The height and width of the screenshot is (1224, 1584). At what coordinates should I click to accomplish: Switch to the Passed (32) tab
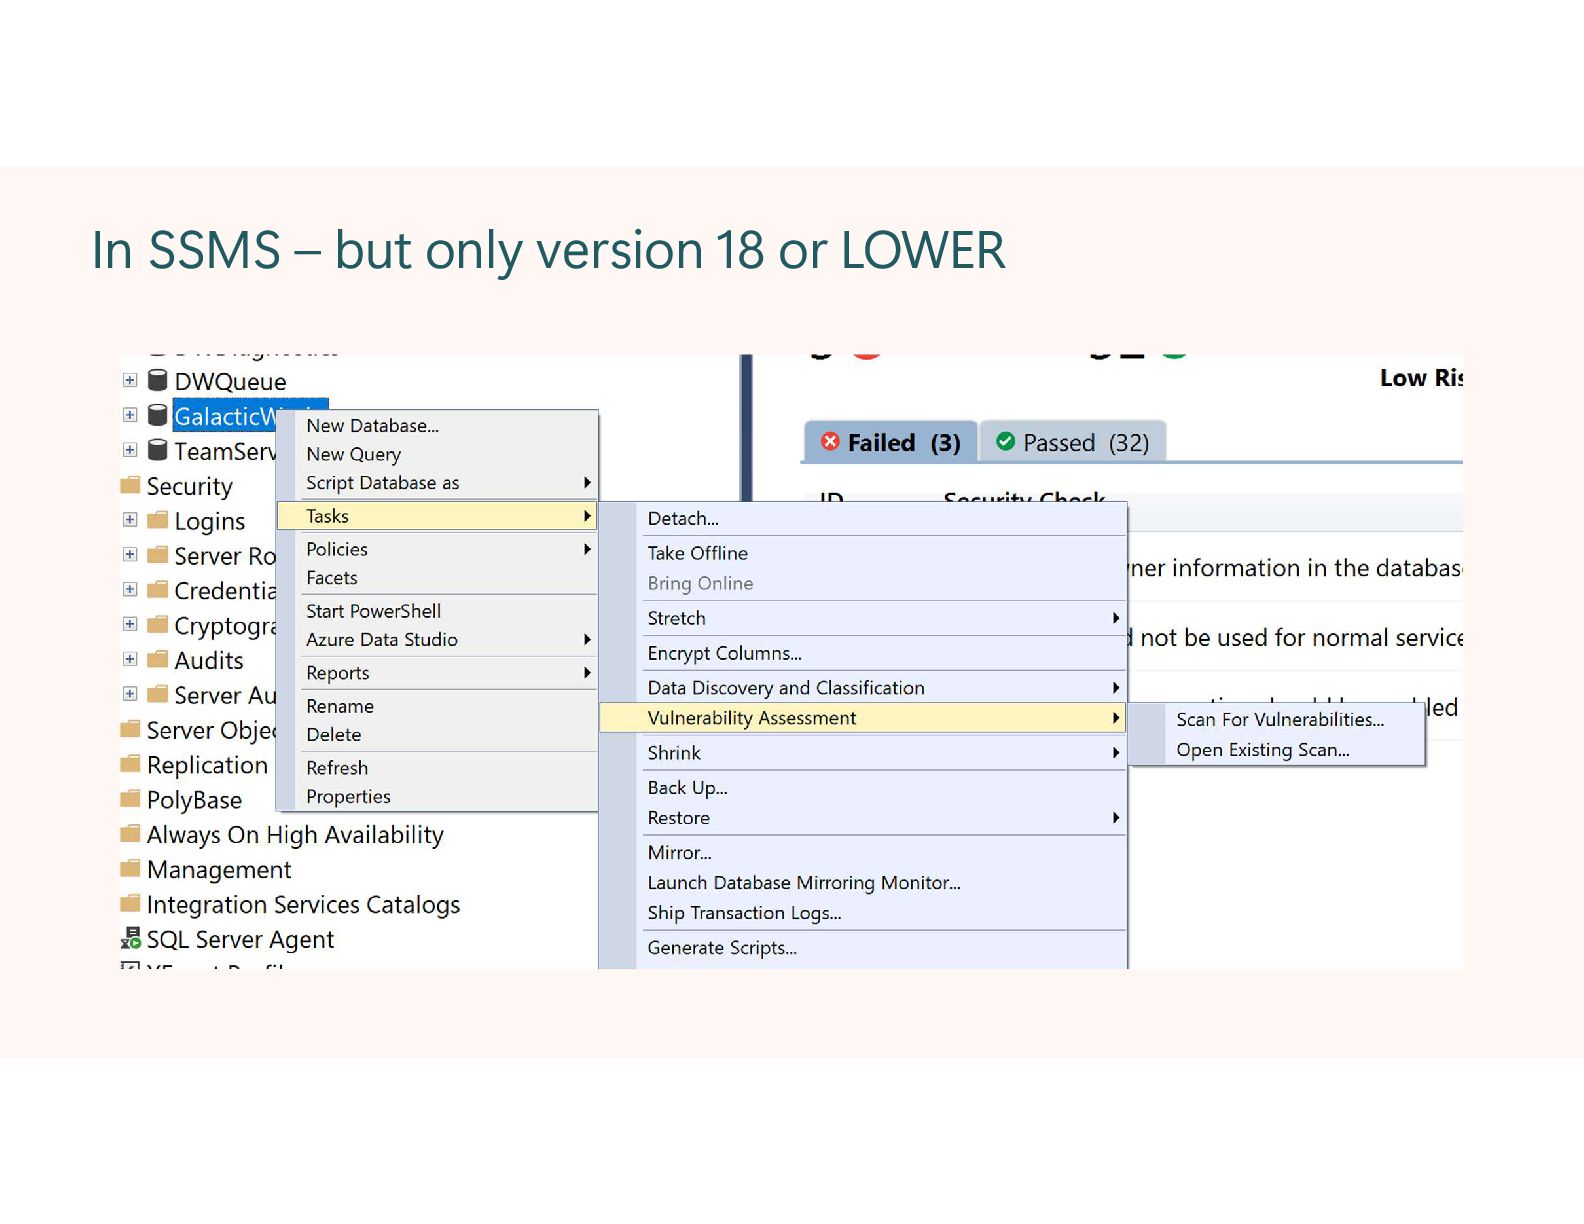1073,442
